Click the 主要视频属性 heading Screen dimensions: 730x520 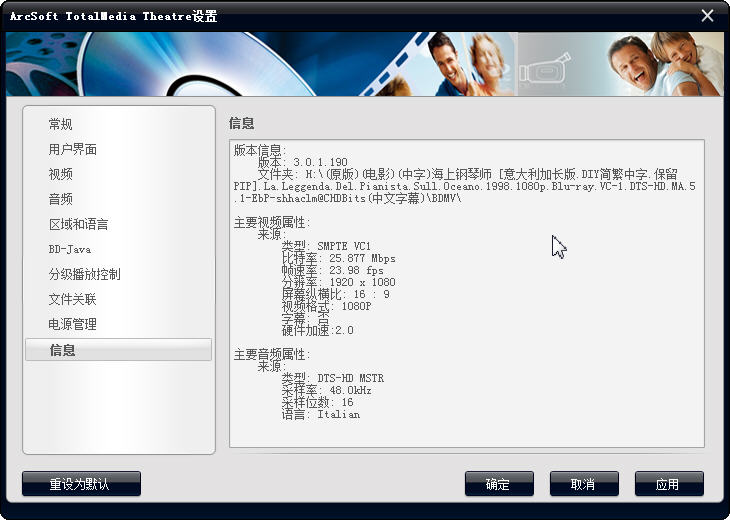271,223
